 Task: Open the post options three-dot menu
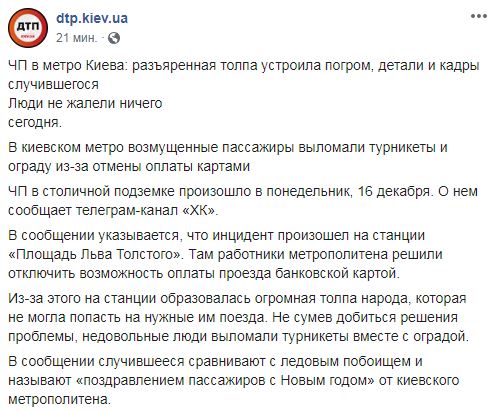pos(478,16)
